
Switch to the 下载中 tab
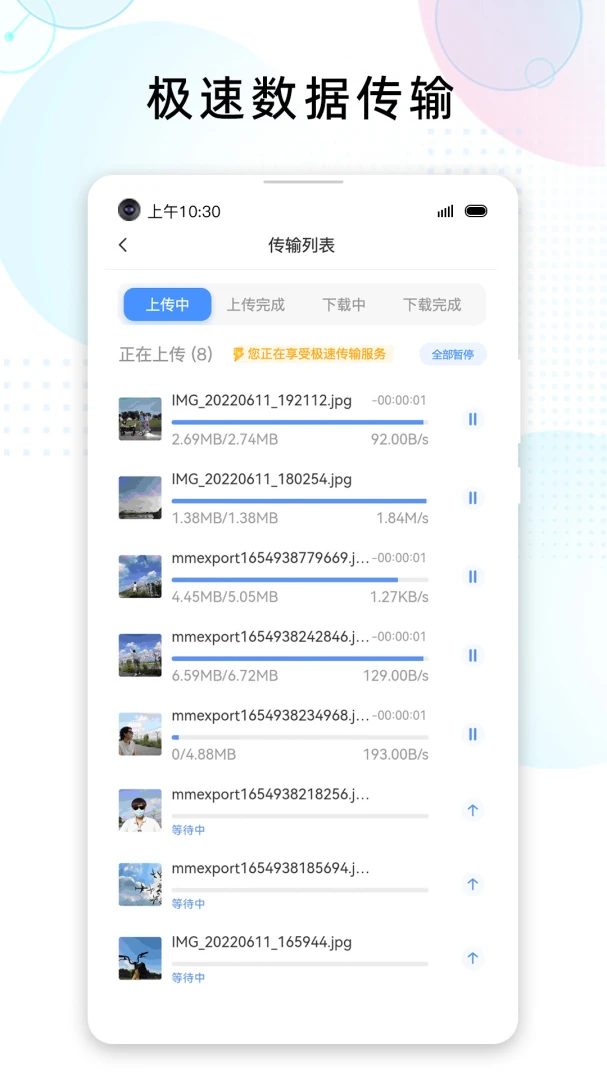343,305
